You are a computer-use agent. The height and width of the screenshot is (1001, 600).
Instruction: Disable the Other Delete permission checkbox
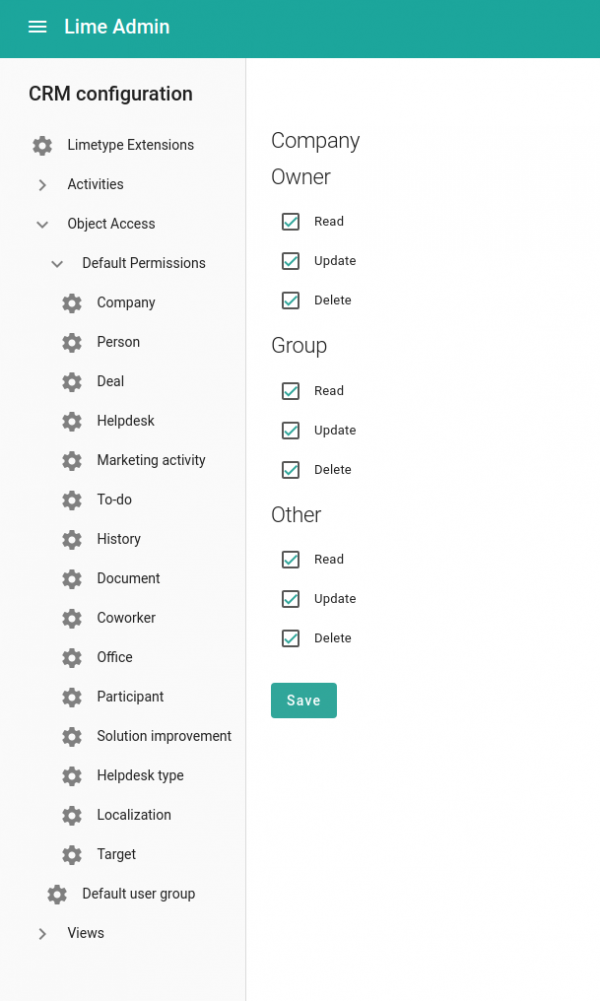tap(291, 639)
